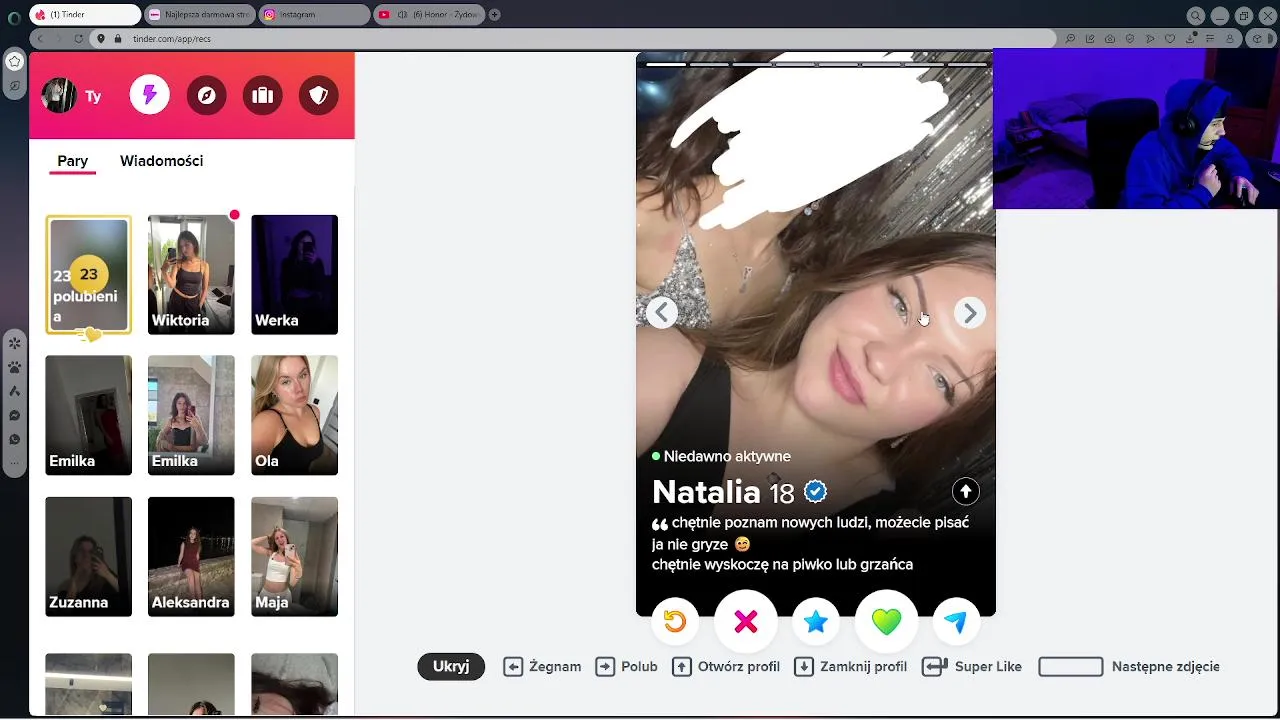Image resolution: width=1280 pixels, height=720 pixels.
Task: Click the blue paper plane send button
Action: tap(956, 622)
